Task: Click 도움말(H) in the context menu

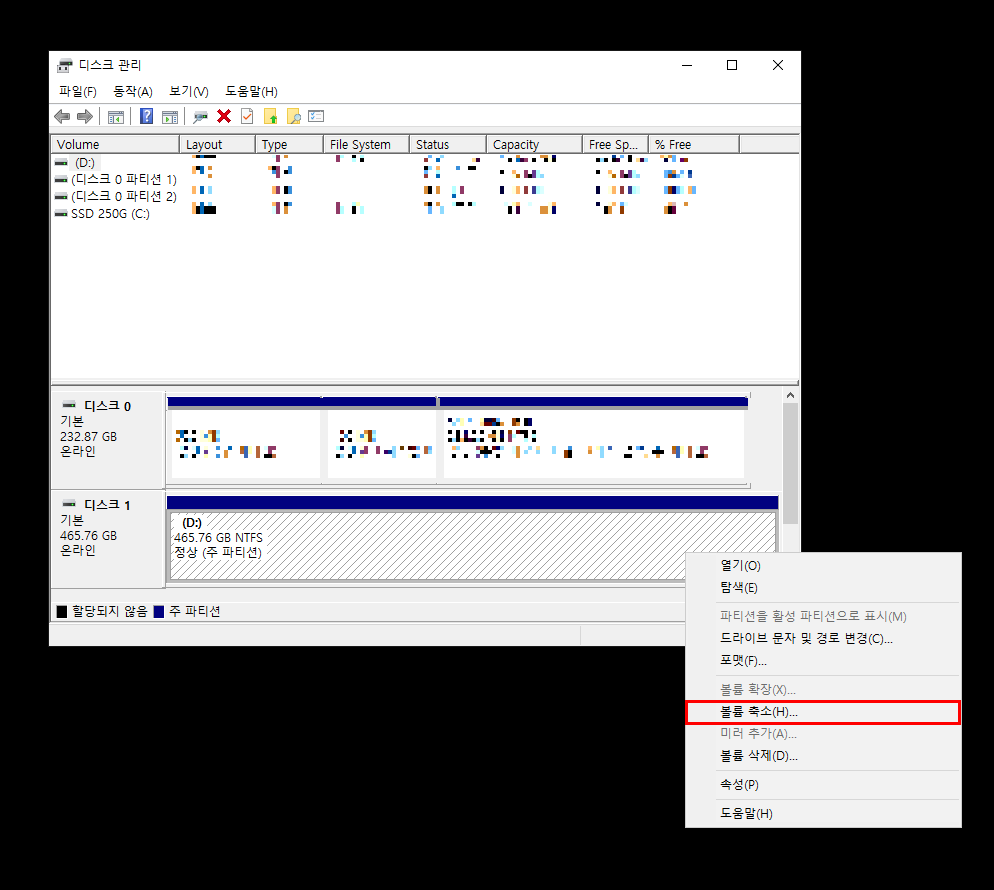Action: coord(823,813)
